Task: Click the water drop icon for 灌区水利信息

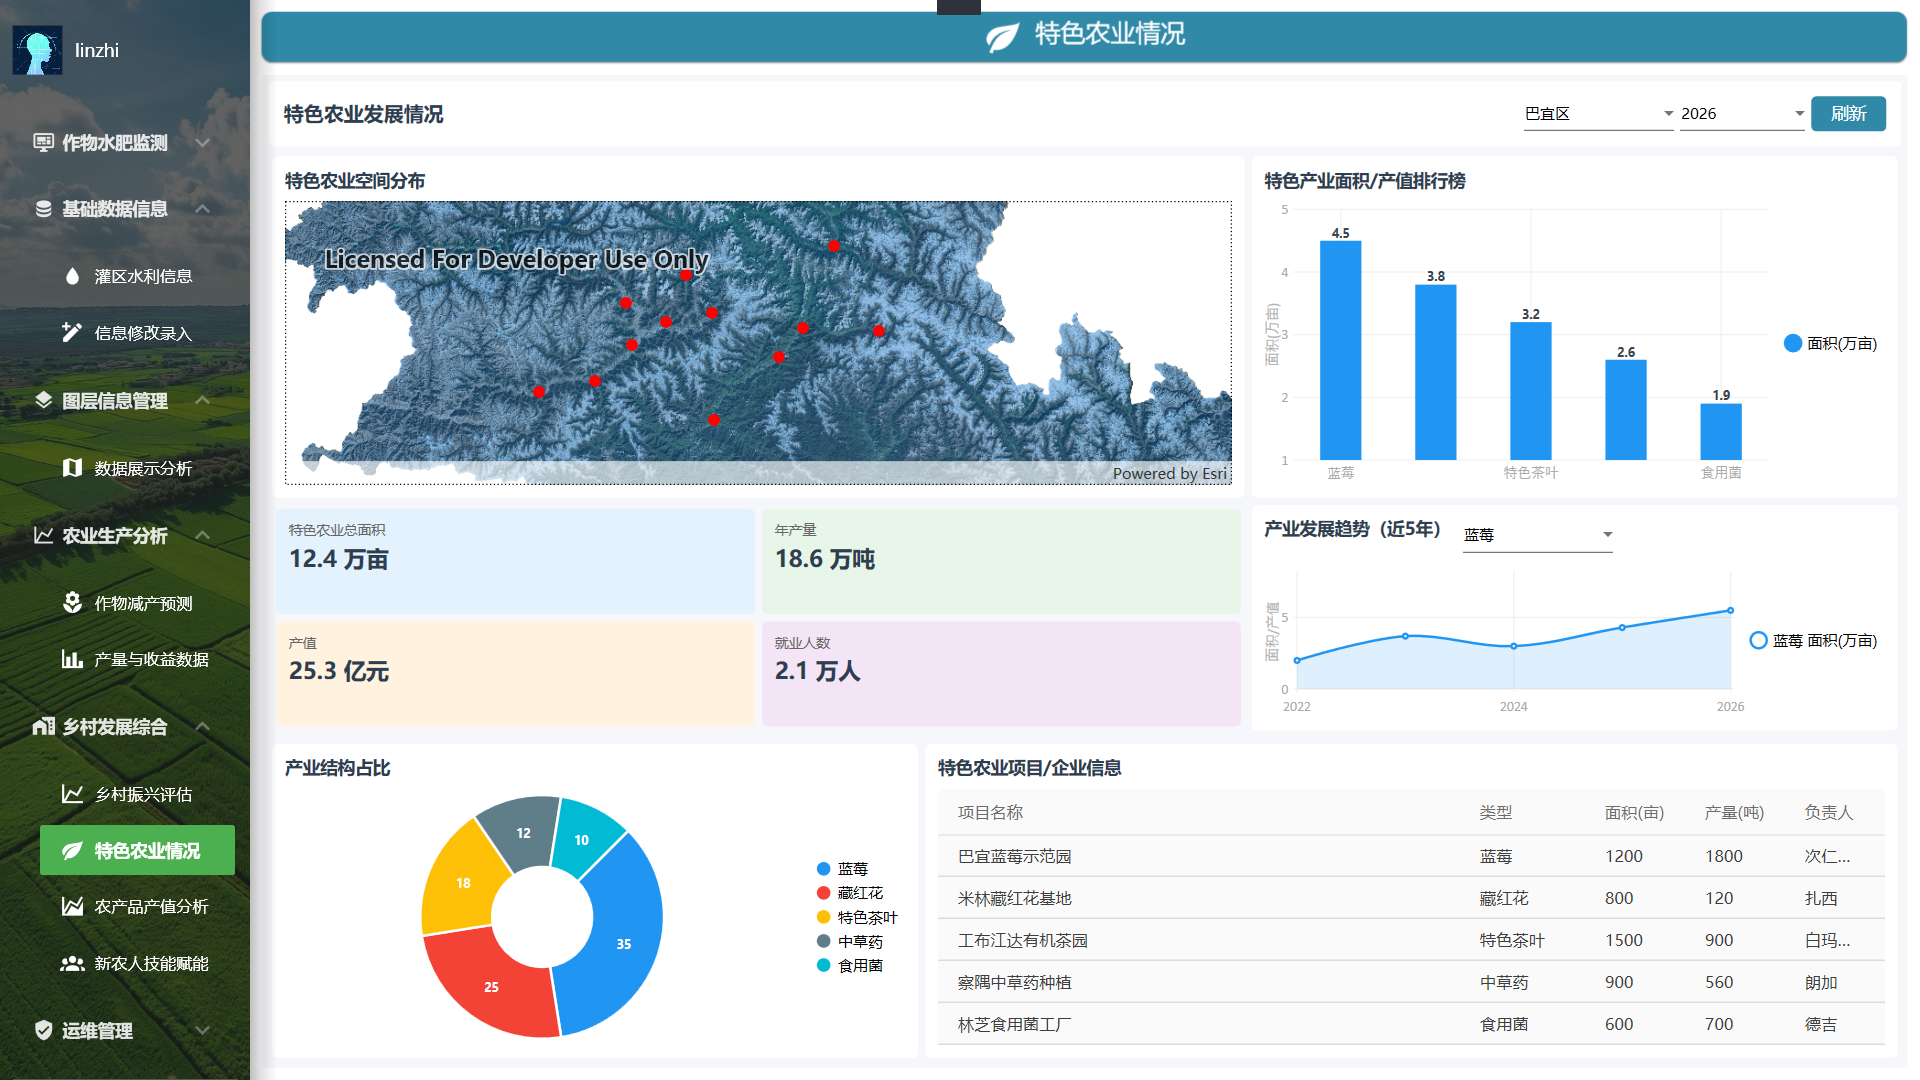Action: 72,276
